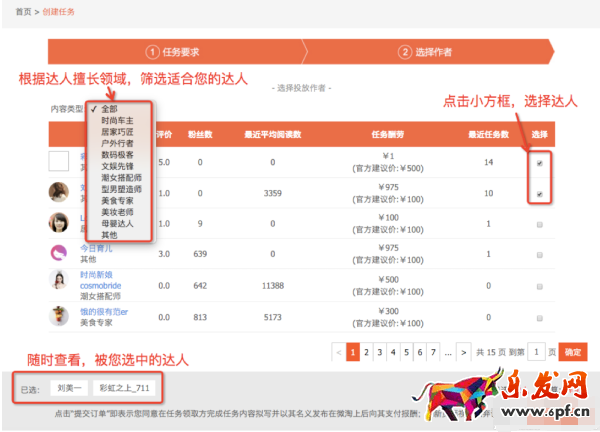Click step 1 任务要求 circle icon
Screen dimensions: 600x432
(x=154, y=52)
